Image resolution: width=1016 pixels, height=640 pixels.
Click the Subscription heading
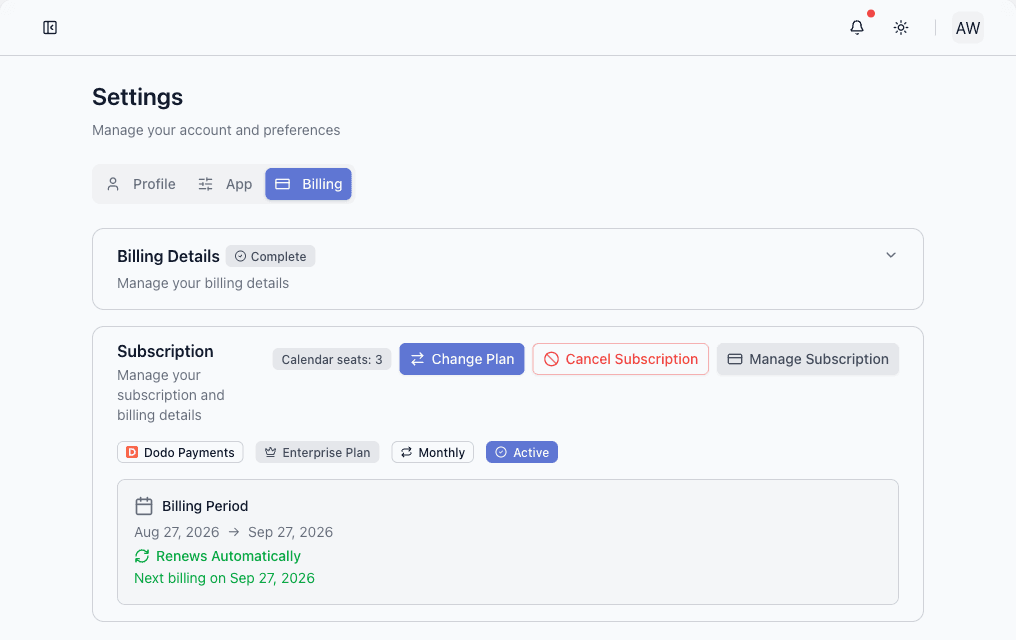point(165,351)
